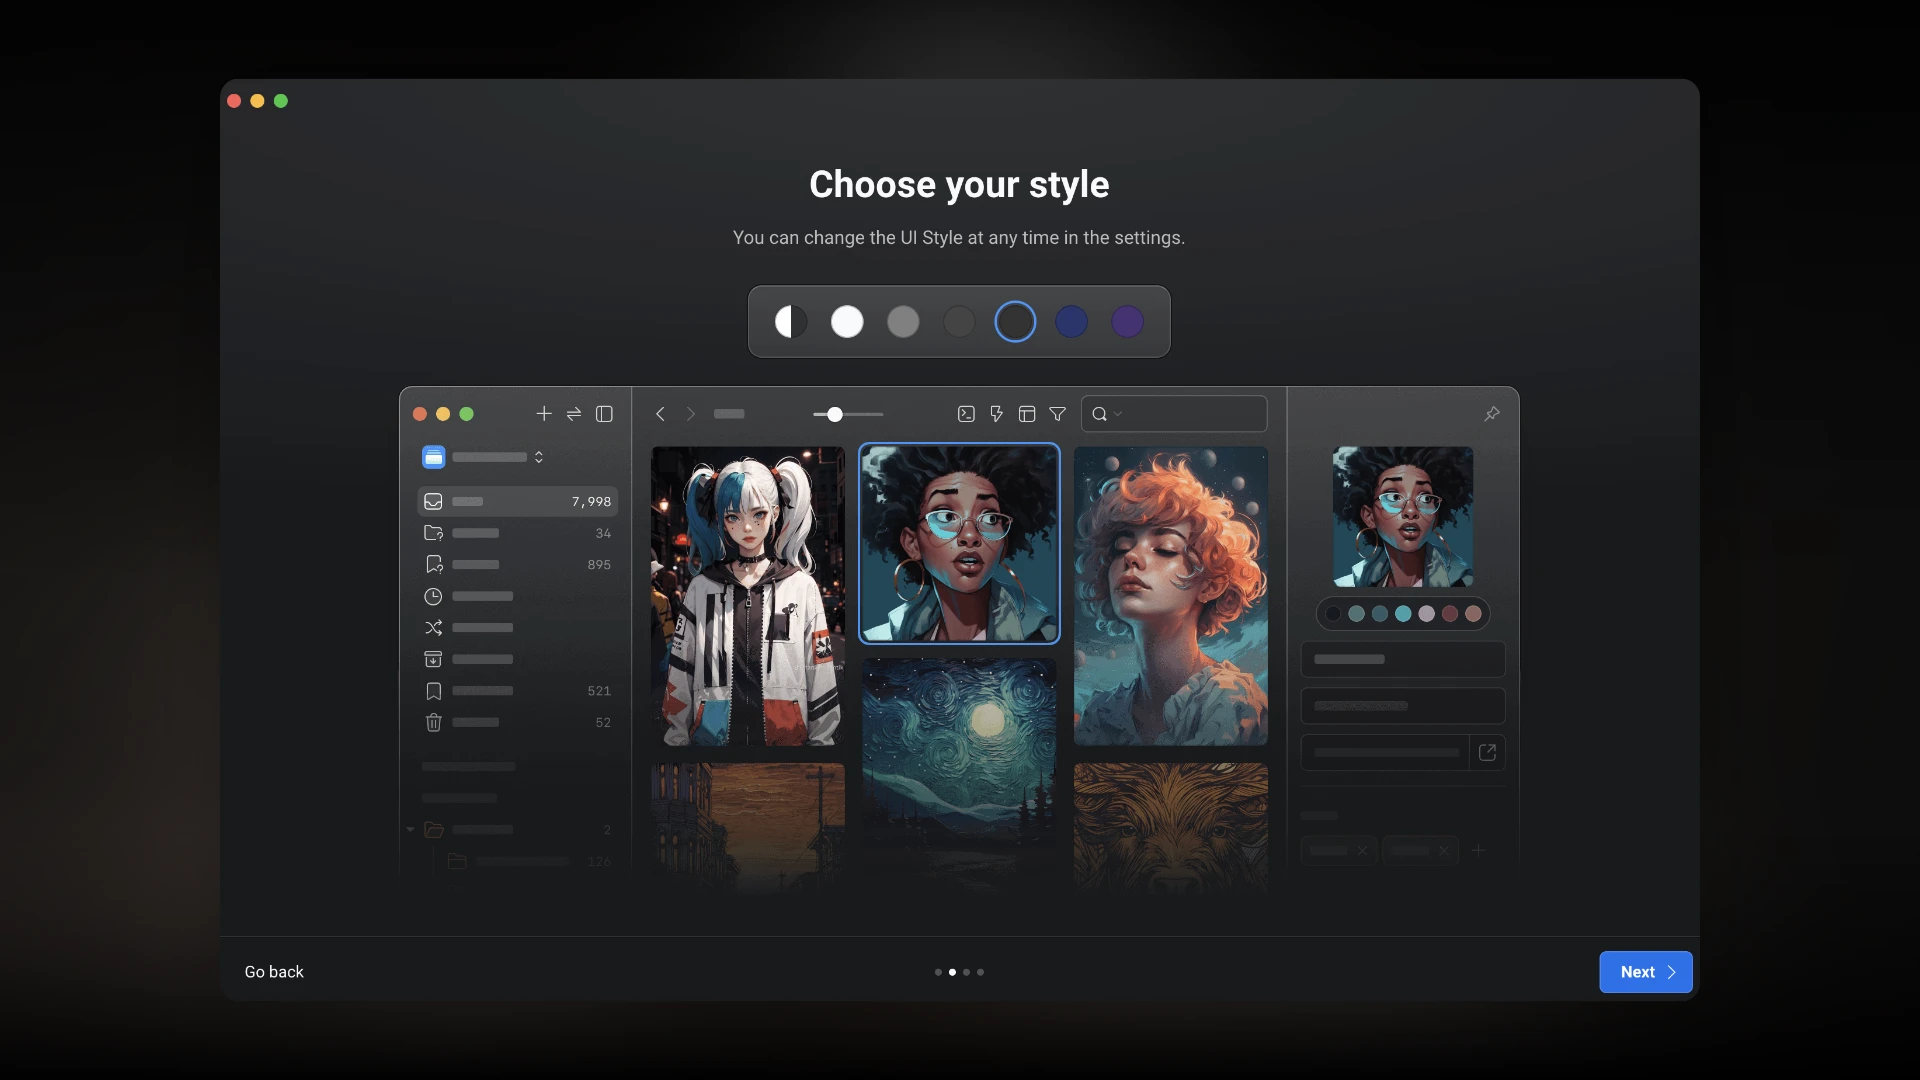Toggle the sidebar panel icon in preview
The image size is (1920, 1080).
point(604,414)
